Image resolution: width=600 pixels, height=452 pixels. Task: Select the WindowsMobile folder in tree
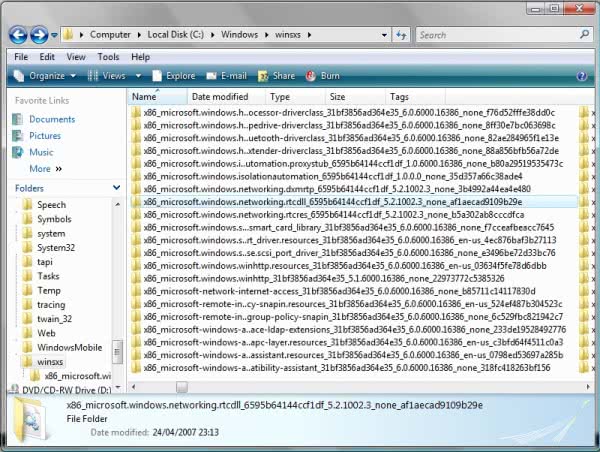pyautogui.click(x=70, y=348)
